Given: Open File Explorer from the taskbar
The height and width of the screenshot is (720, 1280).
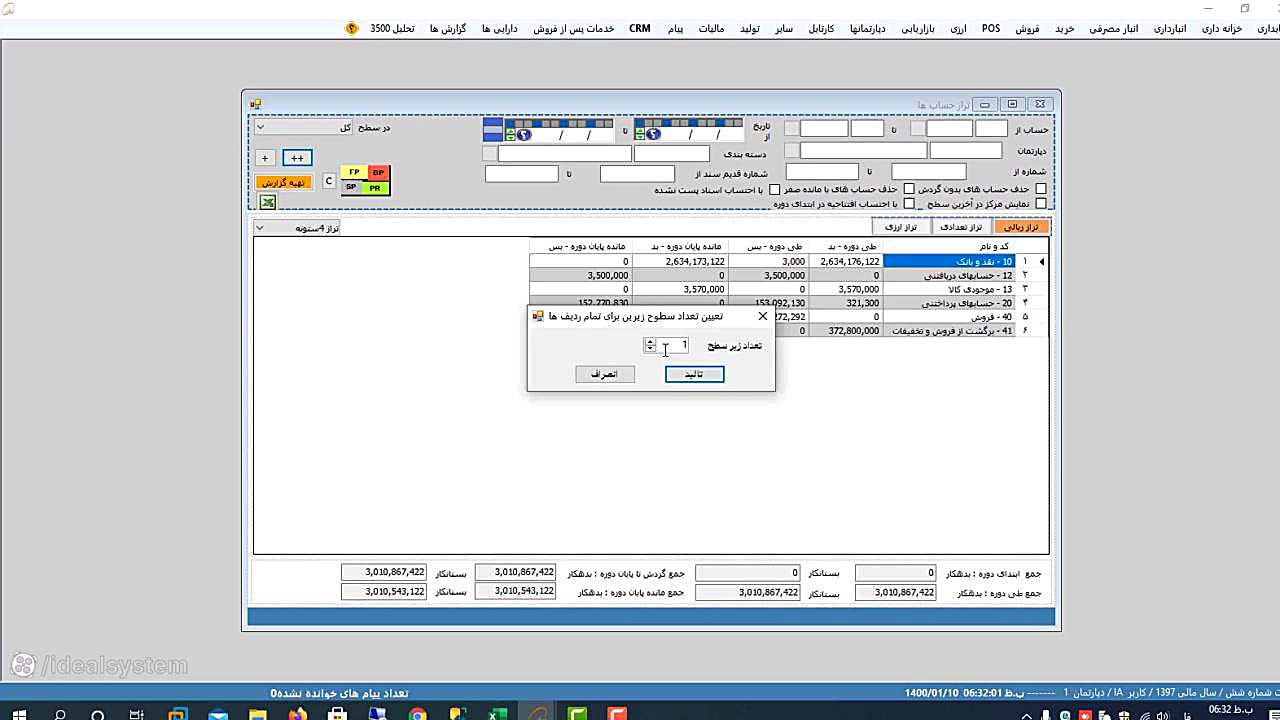Looking at the screenshot, I should 258,715.
